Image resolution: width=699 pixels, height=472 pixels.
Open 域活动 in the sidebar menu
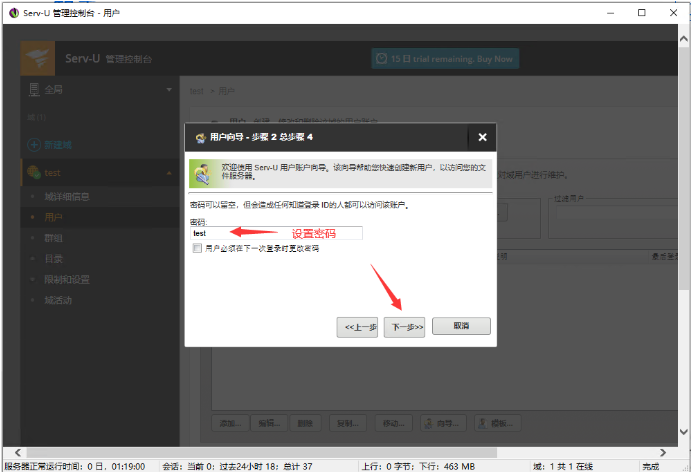(x=58, y=300)
